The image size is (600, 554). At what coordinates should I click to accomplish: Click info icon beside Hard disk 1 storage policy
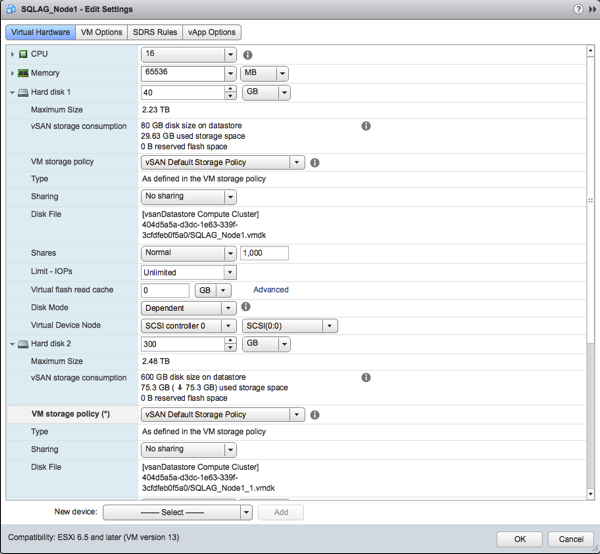[x=315, y=162]
